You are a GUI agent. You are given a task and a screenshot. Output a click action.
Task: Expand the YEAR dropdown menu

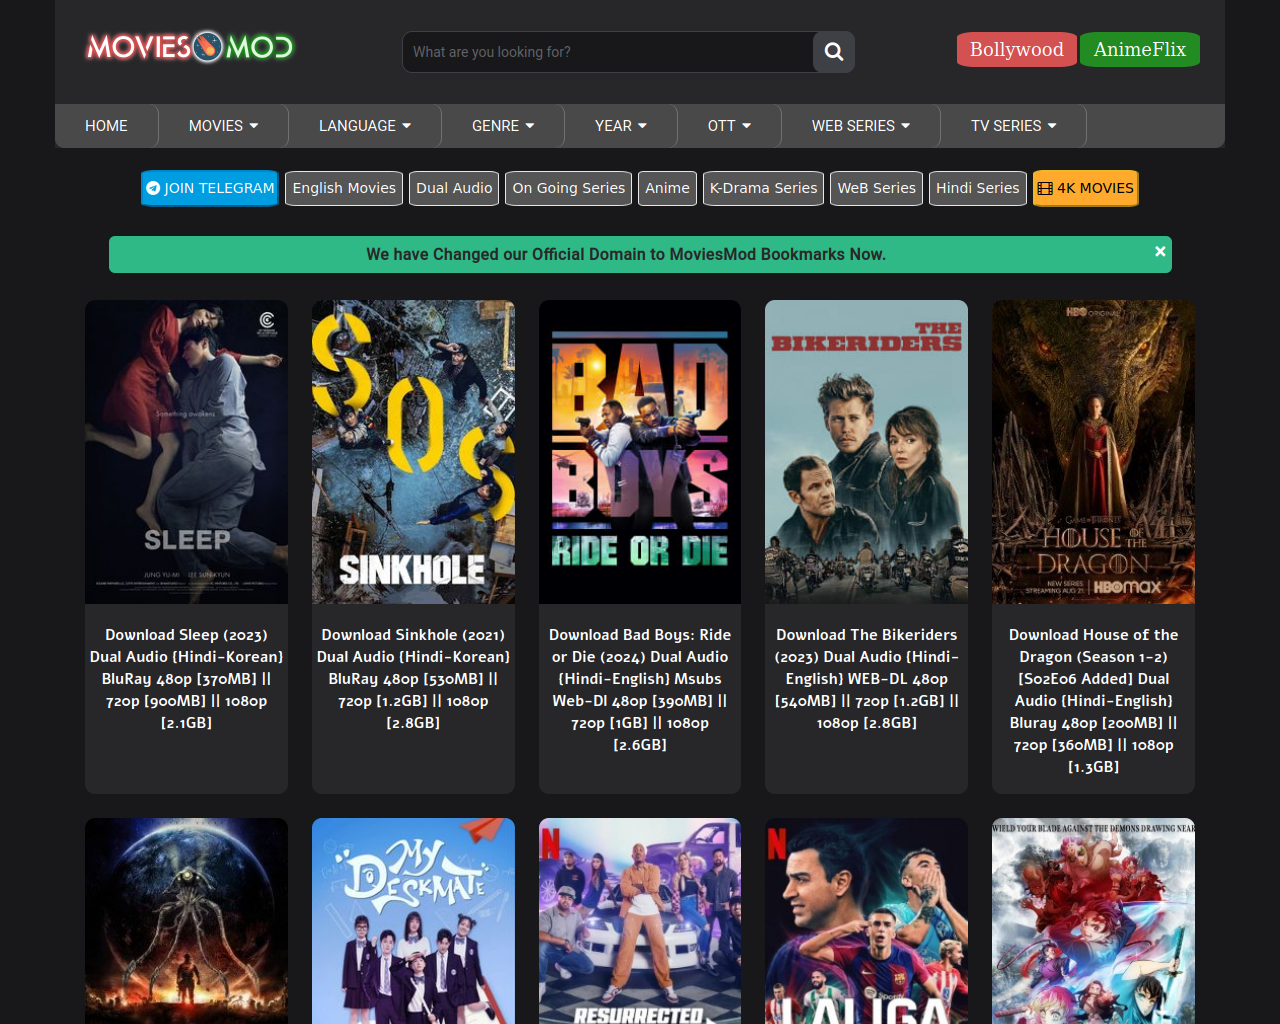click(x=621, y=126)
